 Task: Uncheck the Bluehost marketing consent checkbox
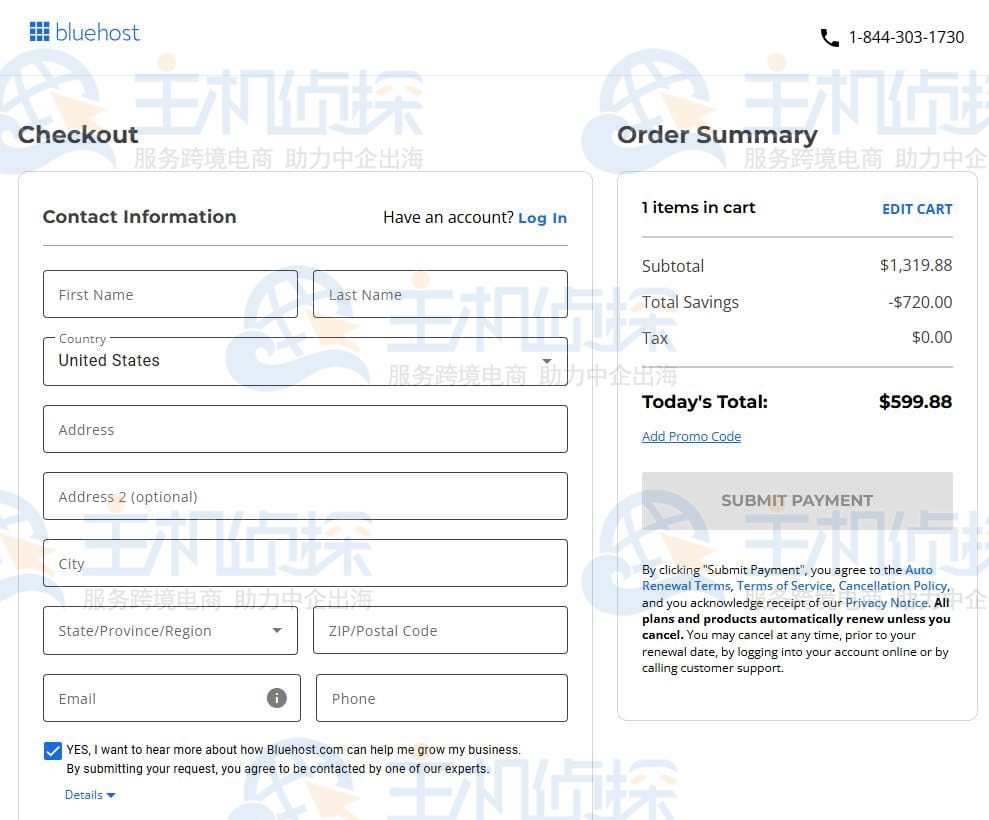(53, 751)
